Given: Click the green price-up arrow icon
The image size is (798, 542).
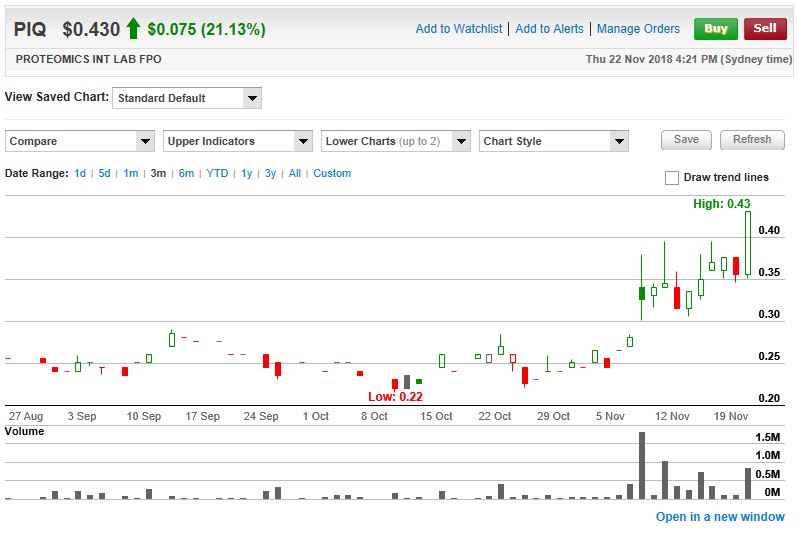Looking at the screenshot, I should 133,28.
